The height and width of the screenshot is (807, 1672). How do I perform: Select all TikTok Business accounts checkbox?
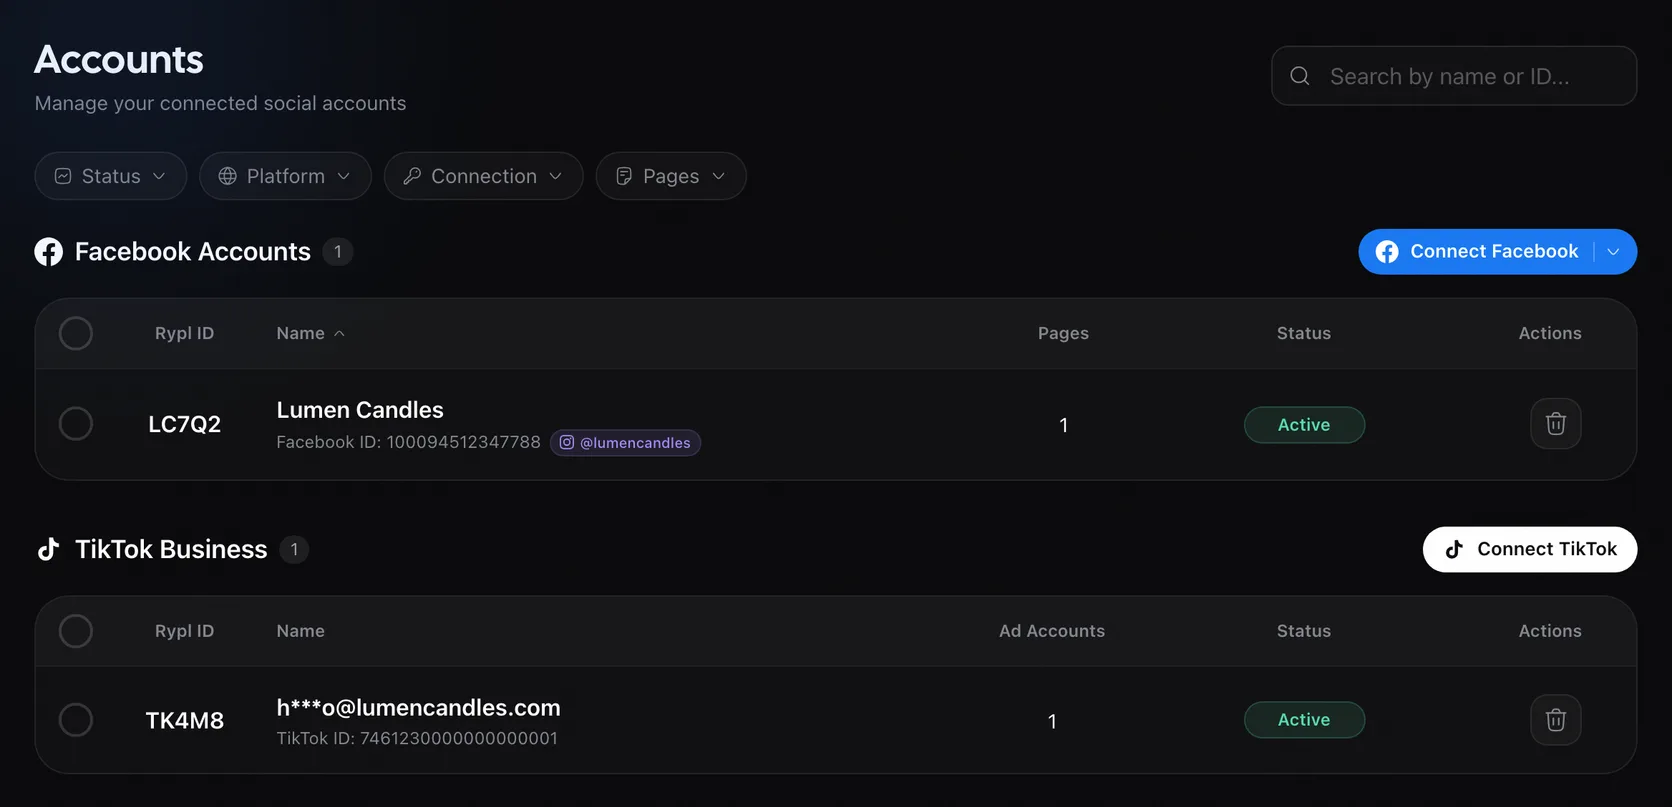(76, 631)
